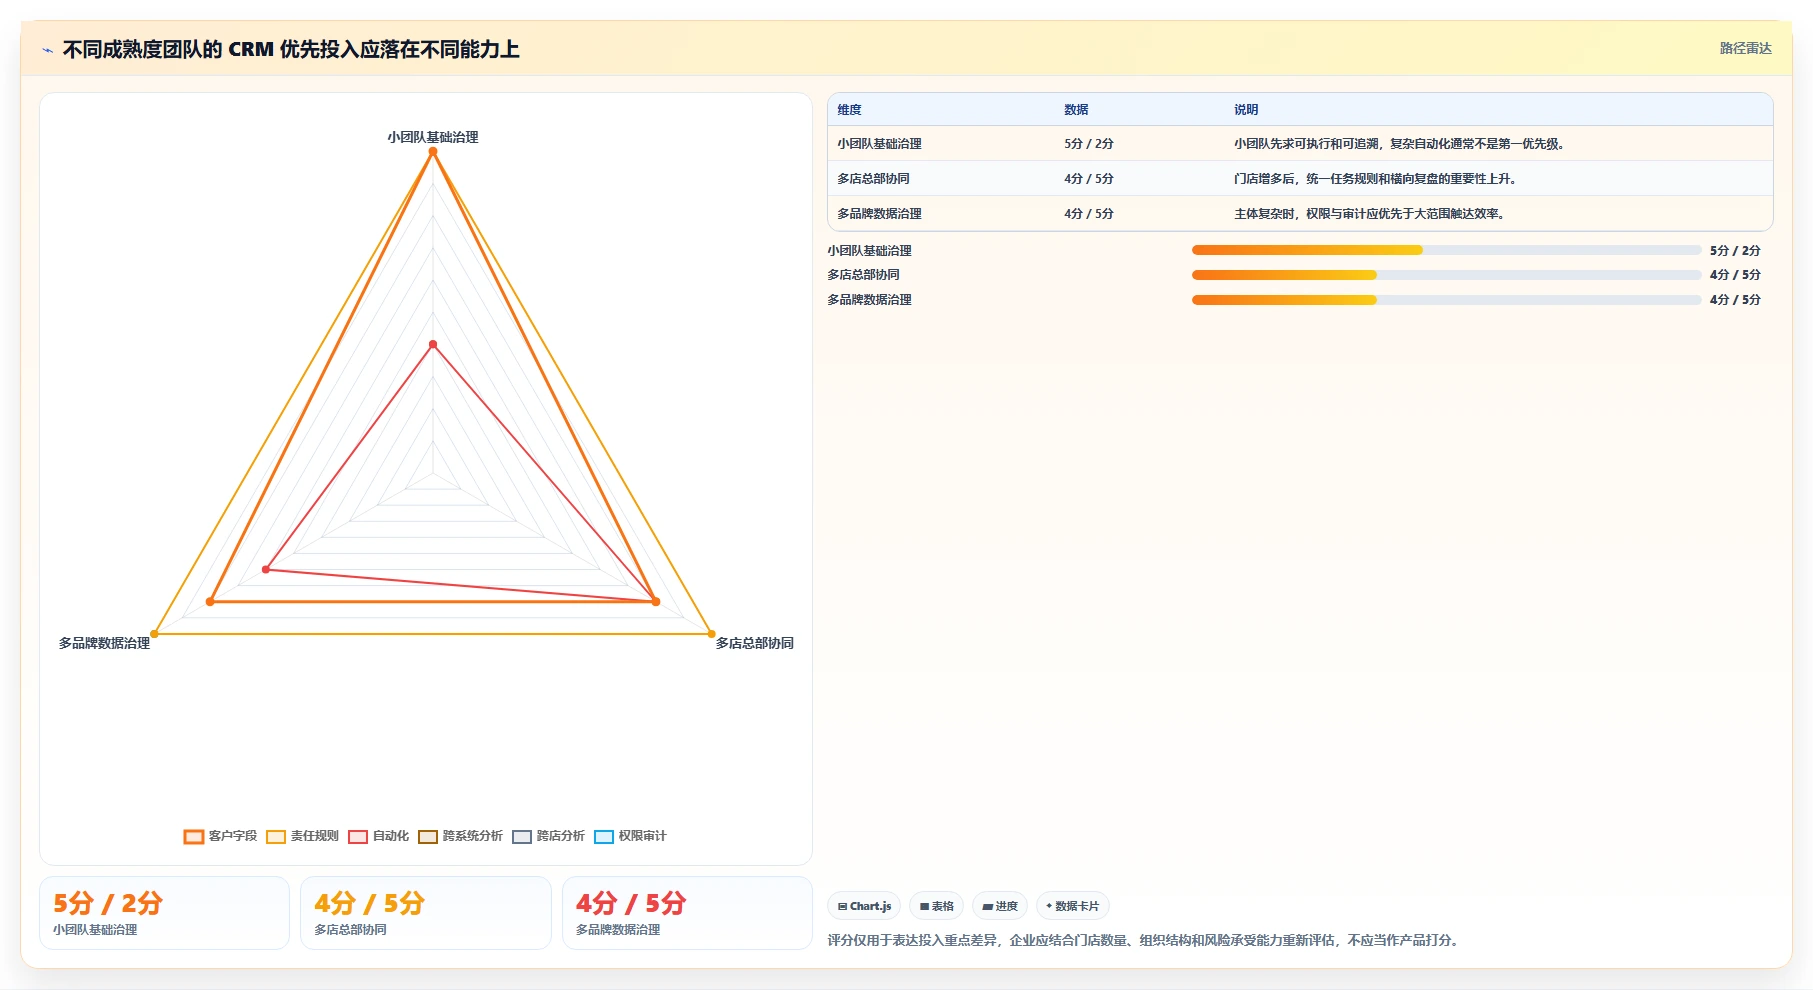Click the 多店总部协同 table row cell
Viewport: 1813px width, 990px height.
(x=873, y=179)
